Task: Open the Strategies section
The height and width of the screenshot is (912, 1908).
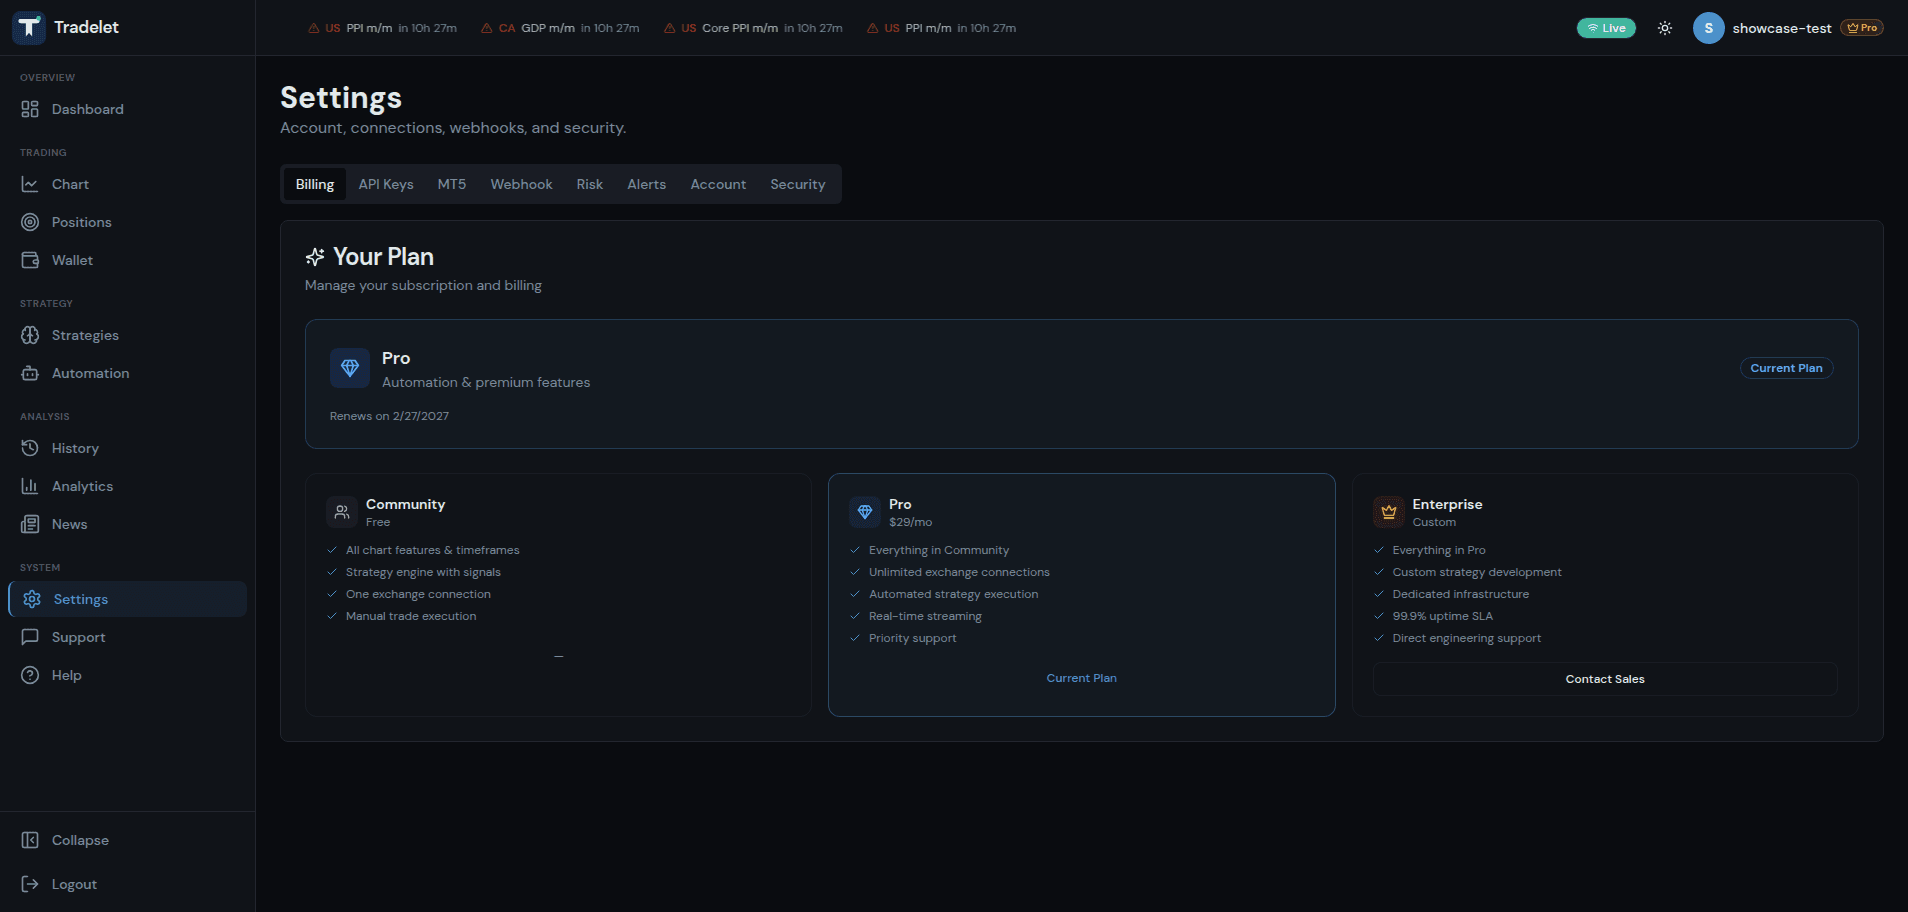Action: [85, 335]
